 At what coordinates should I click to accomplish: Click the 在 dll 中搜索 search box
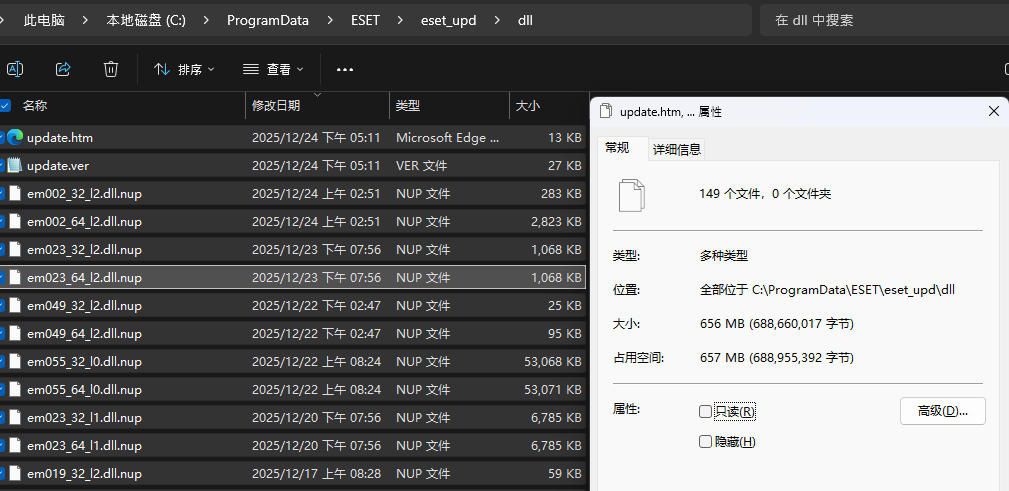[880, 20]
